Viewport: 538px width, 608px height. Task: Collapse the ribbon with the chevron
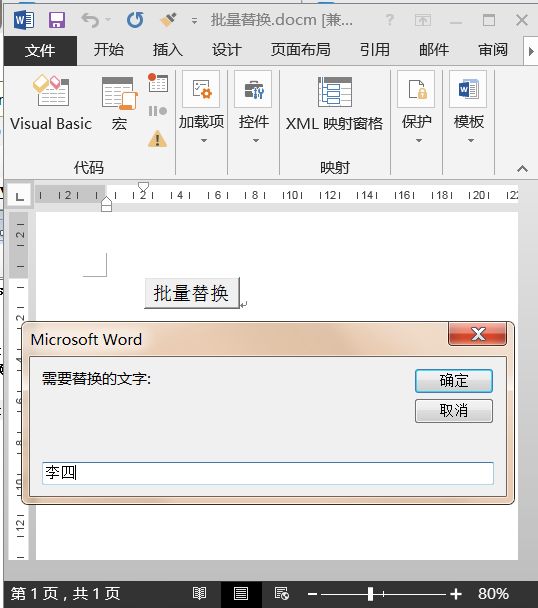tap(522, 169)
